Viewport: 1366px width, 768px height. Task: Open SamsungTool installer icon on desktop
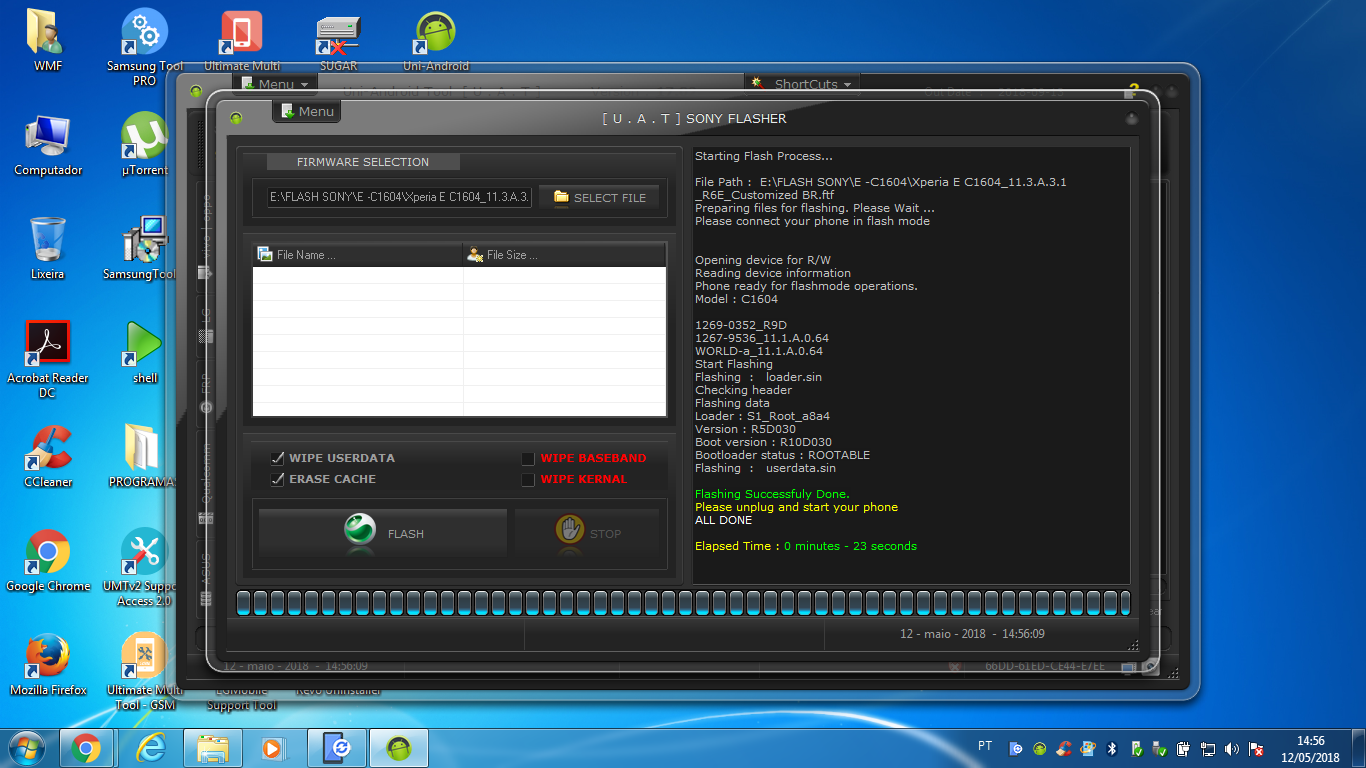point(145,248)
